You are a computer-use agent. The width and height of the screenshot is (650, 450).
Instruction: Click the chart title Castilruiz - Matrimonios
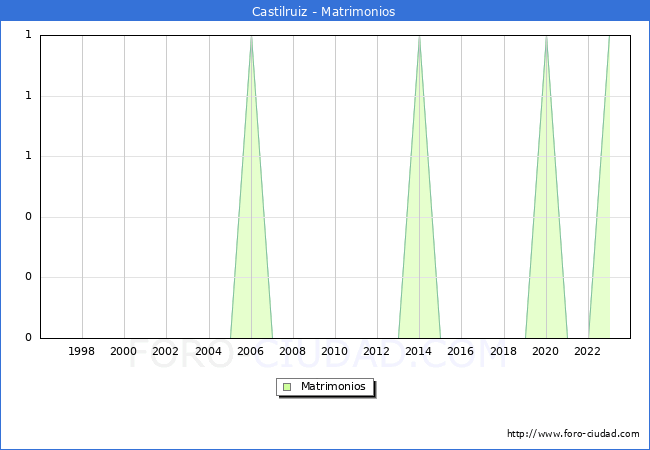(324, 12)
